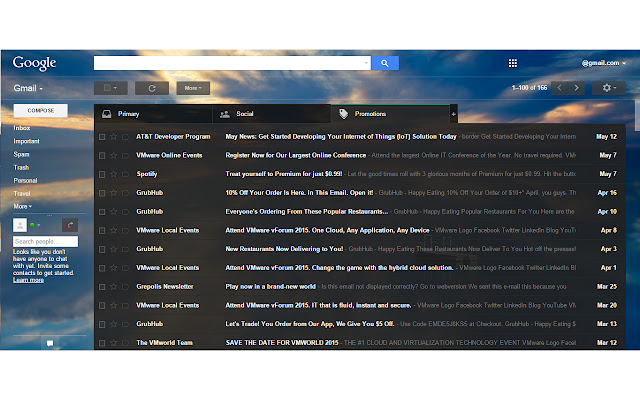
Task: Switch to the Primary tab
Action: 153,114
